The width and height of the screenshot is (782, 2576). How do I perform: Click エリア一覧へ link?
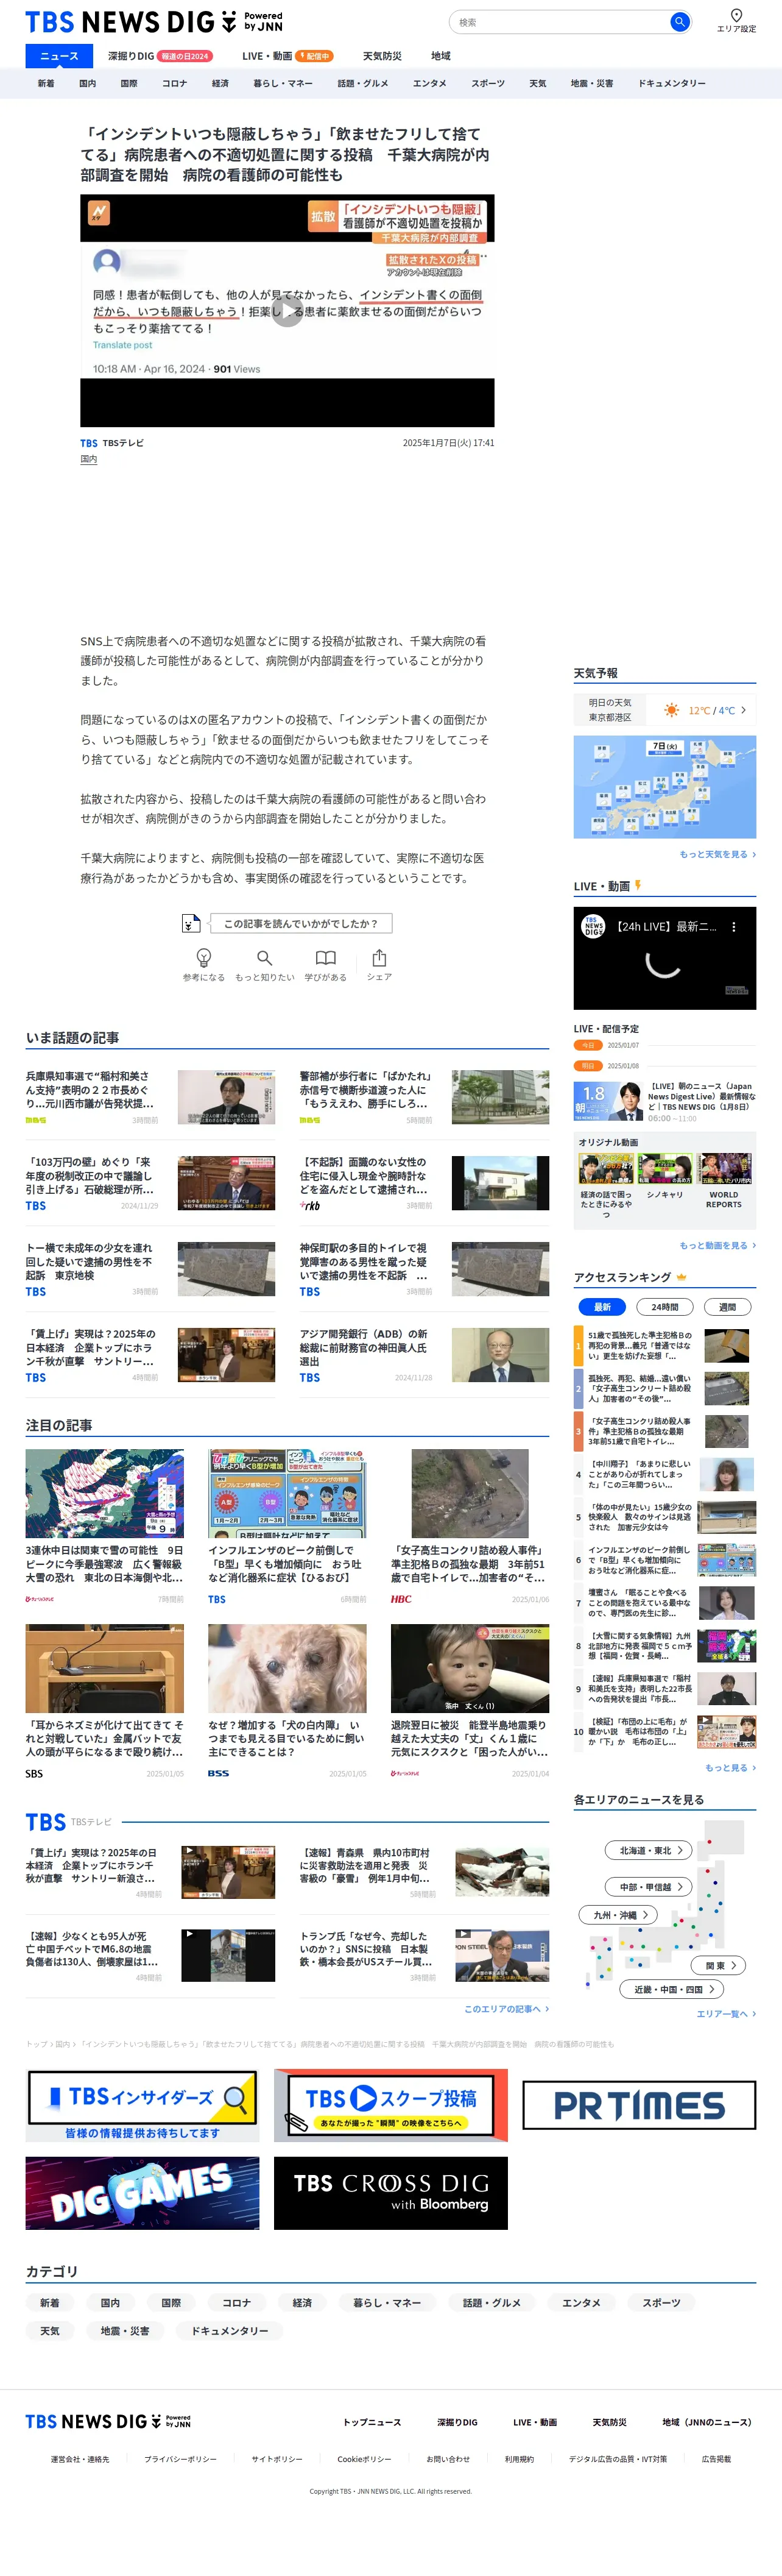tap(726, 2013)
